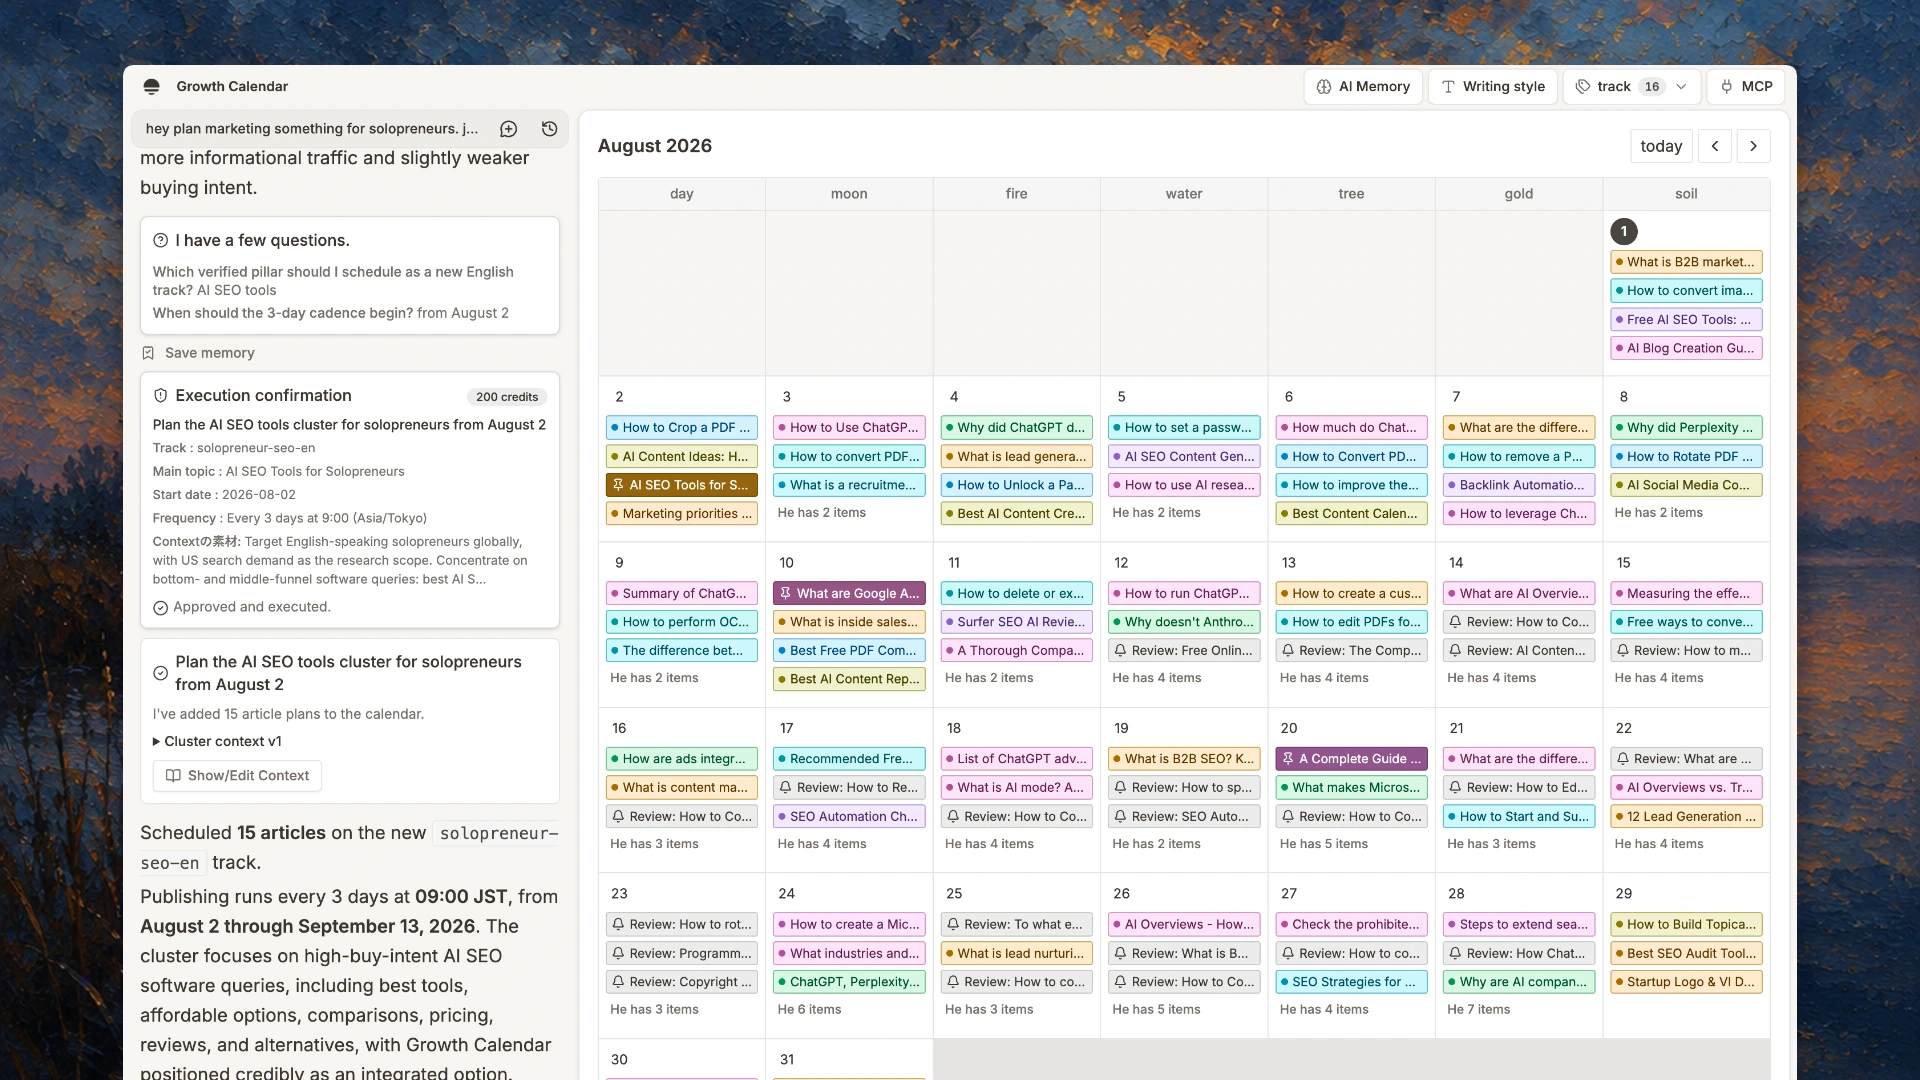This screenshot has width=1920, height=1080.
Task: Expand 'He has 2 items' on day 5
Action: click(1157, 513)
